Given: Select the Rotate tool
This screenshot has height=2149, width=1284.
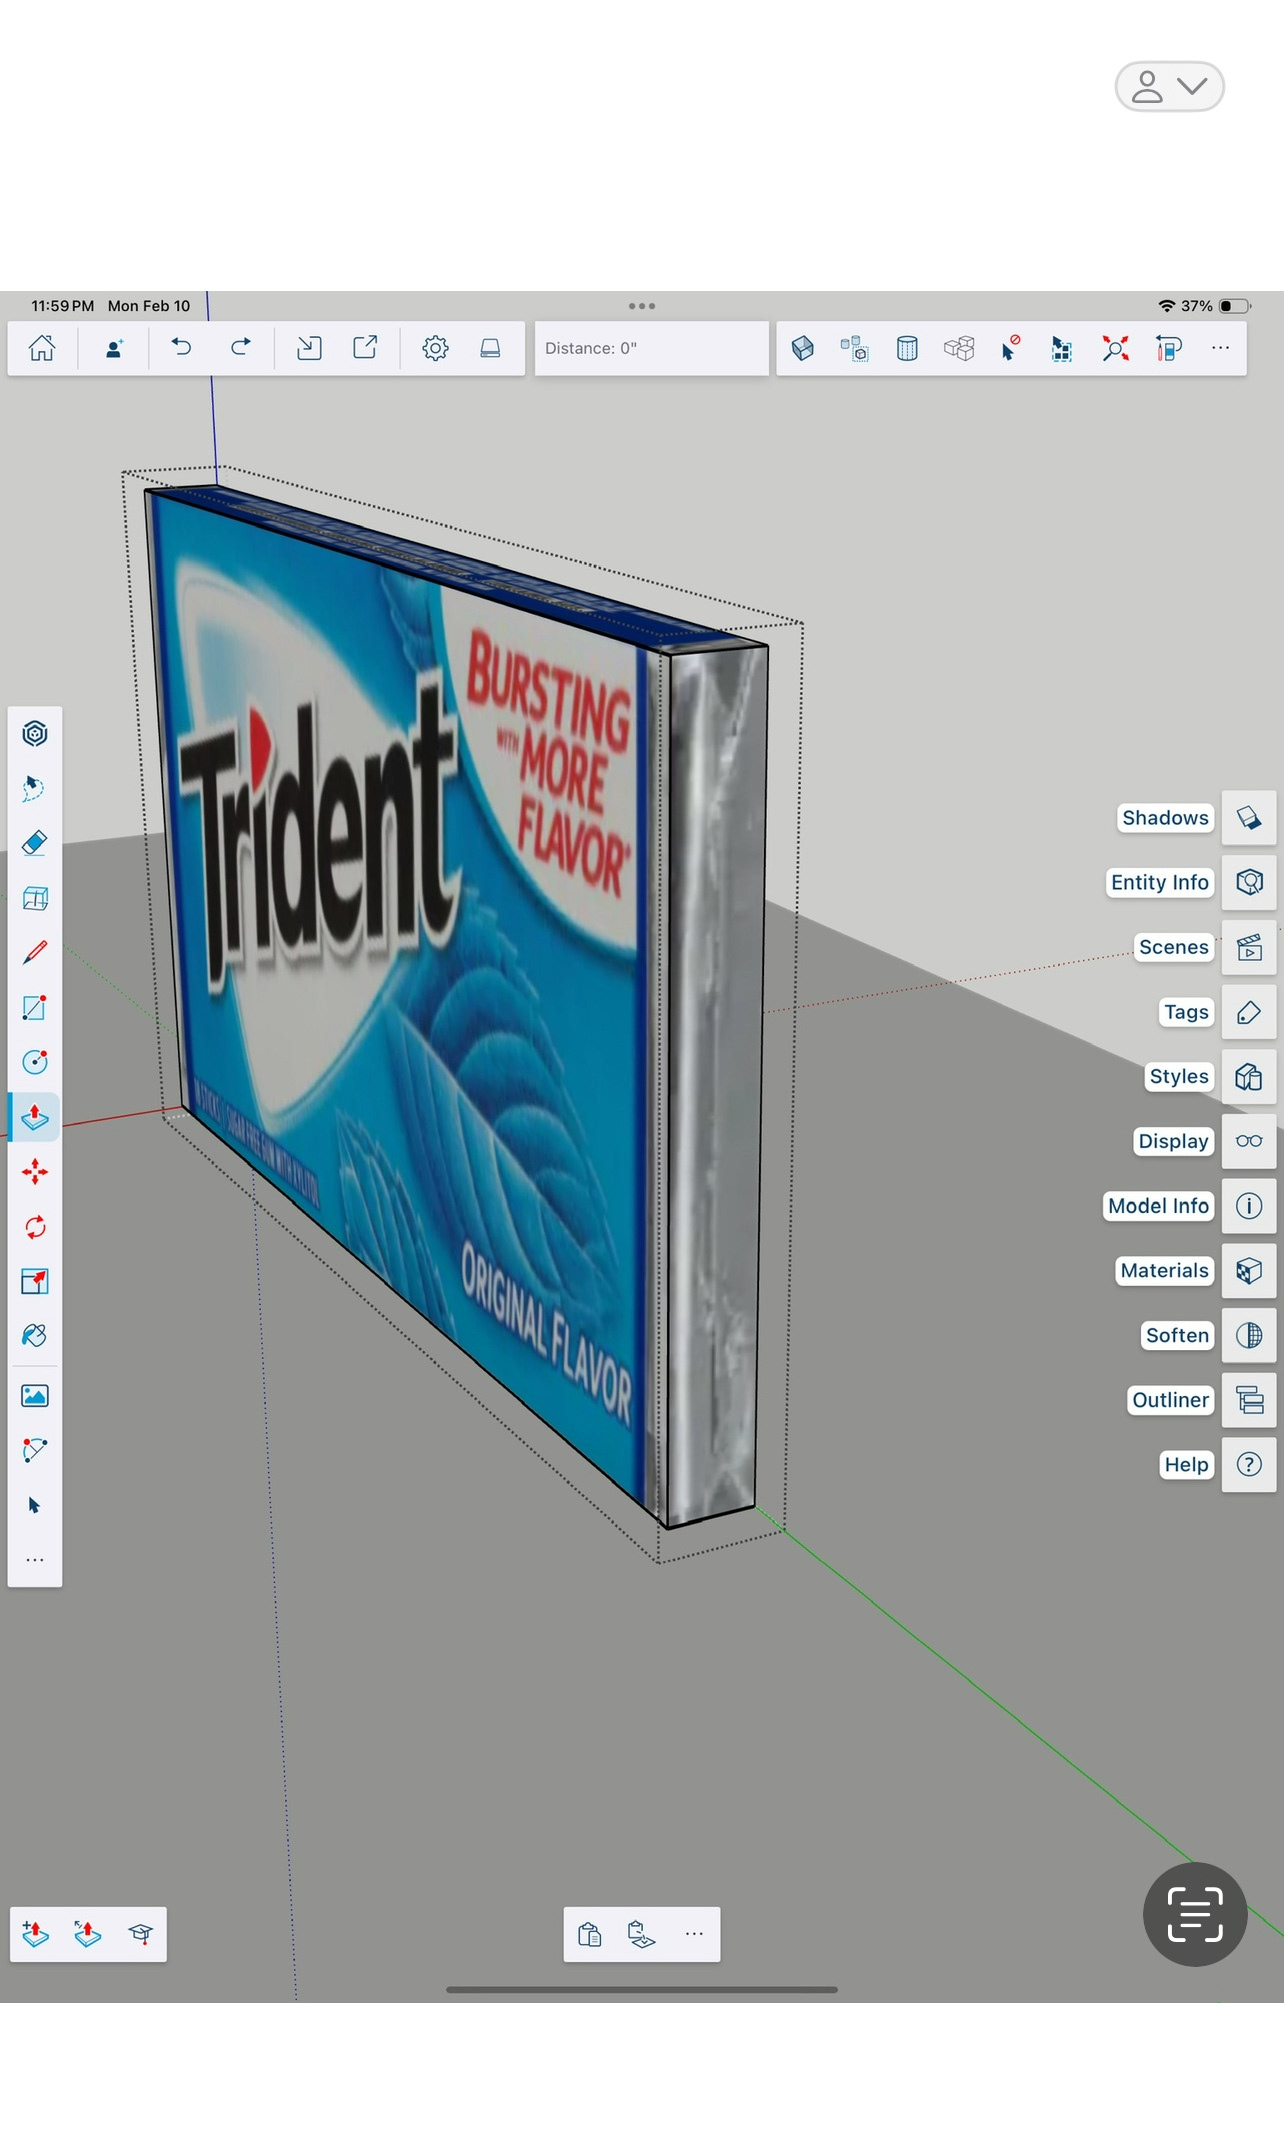Looking at the screenshot, I should [x=35, y=1227].
